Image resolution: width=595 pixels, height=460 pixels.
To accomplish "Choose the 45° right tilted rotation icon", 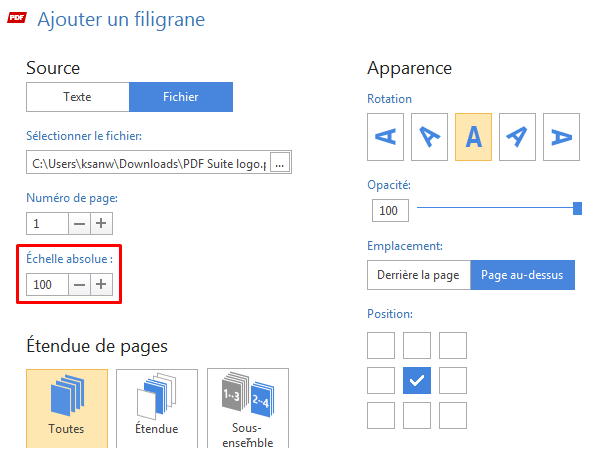I will 517,137.
